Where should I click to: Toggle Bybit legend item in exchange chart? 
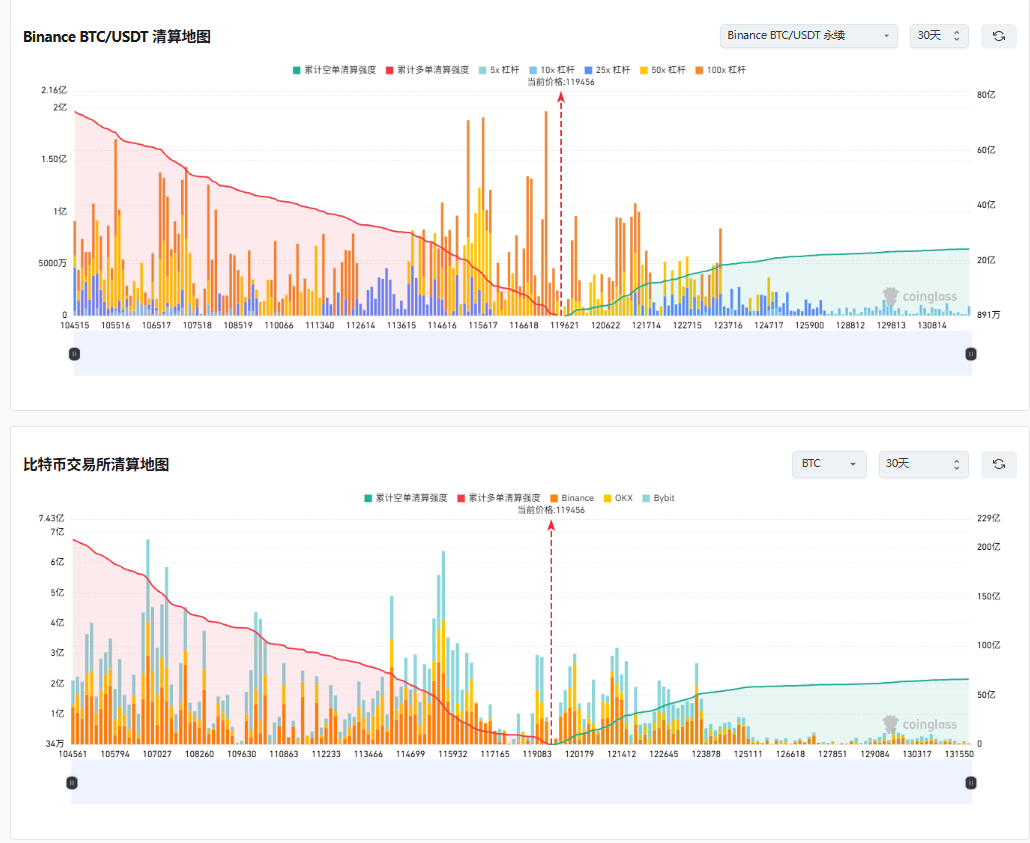[x=658, y=498]
